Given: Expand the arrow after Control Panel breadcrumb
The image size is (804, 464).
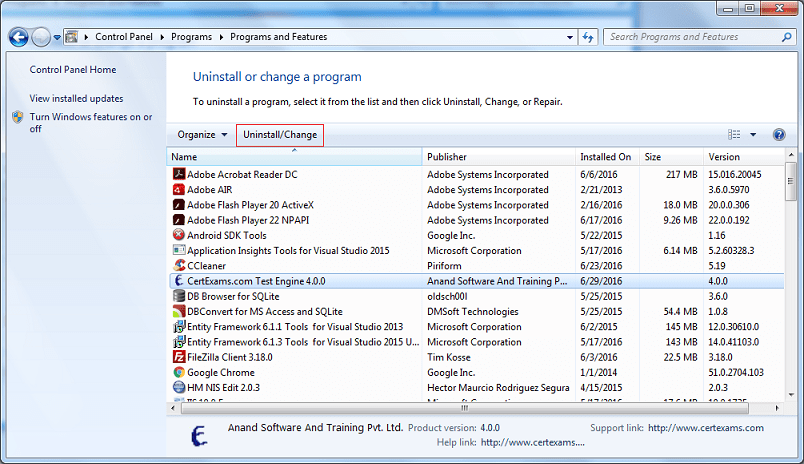Looking at the screenshot, I should tap(162, 37).
